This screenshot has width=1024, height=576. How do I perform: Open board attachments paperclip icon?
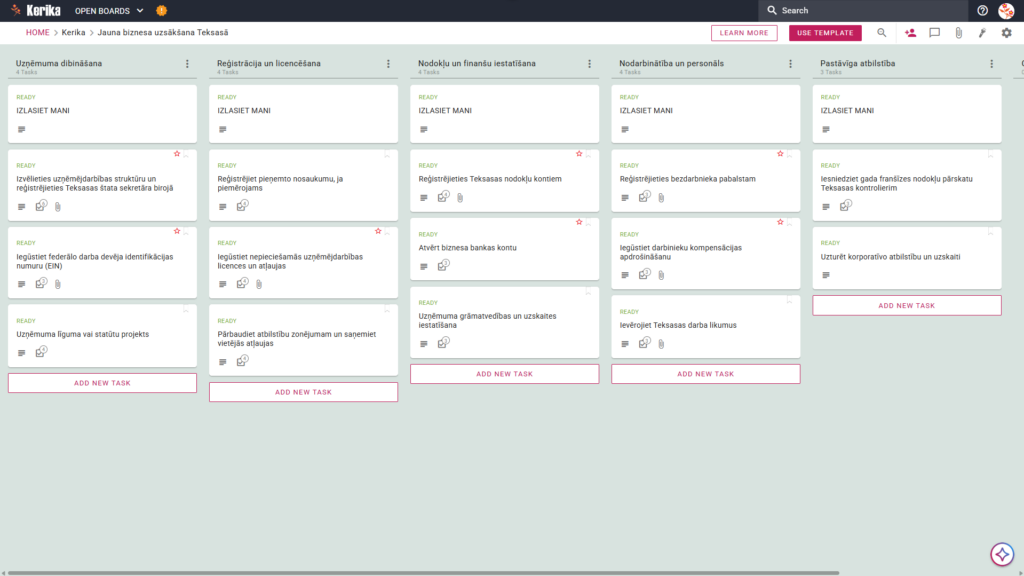tap(959, 33)
